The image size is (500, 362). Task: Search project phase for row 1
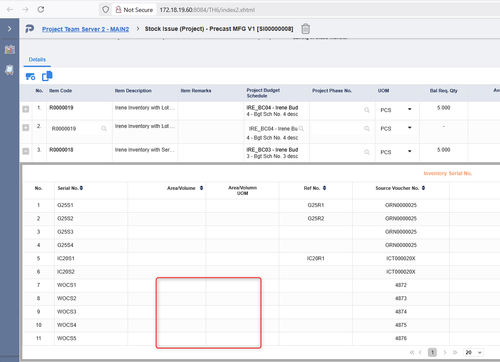pos(367,110)
